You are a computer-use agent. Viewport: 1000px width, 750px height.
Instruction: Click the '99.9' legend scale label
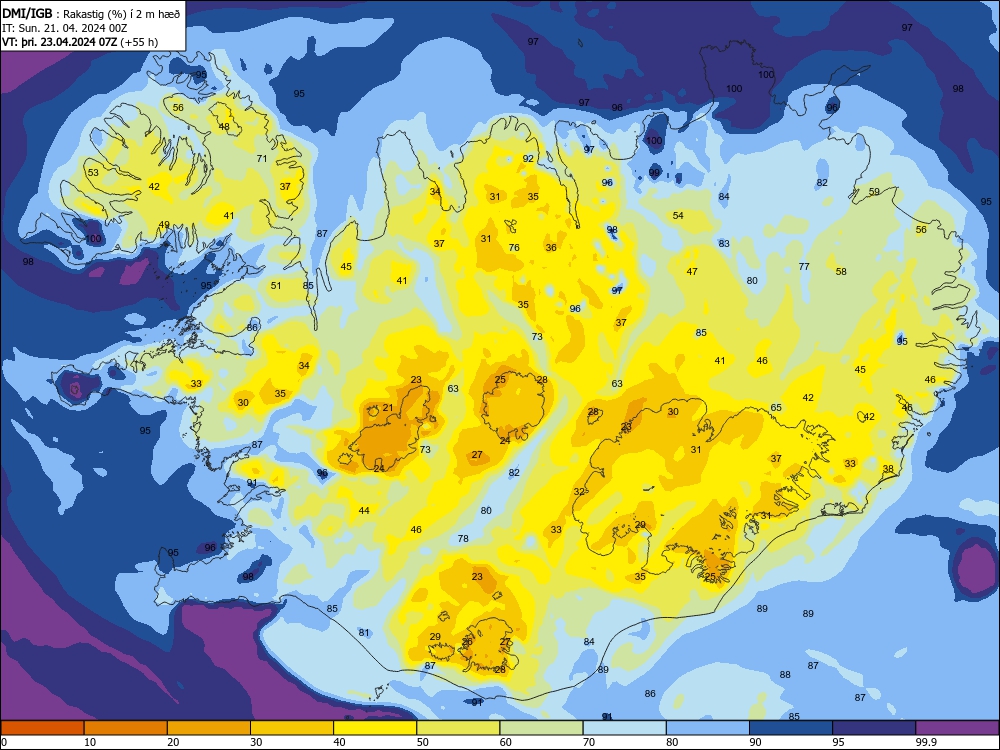926,742
